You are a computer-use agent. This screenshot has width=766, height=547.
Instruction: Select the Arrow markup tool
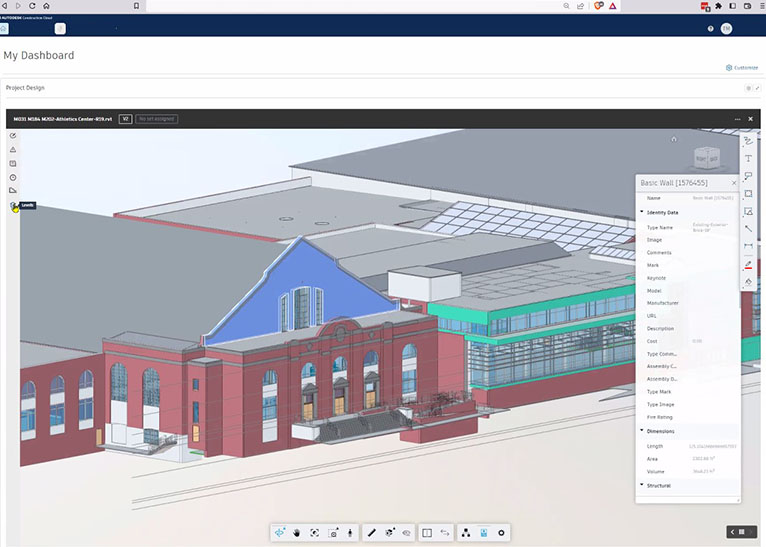[748, 229]
